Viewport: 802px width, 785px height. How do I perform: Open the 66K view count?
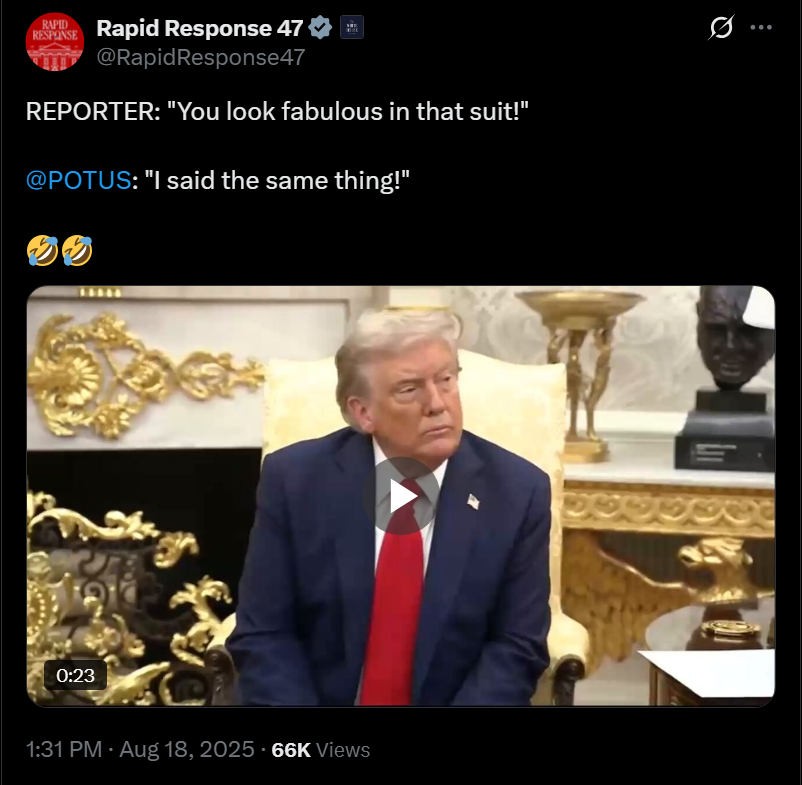point(291,750)
